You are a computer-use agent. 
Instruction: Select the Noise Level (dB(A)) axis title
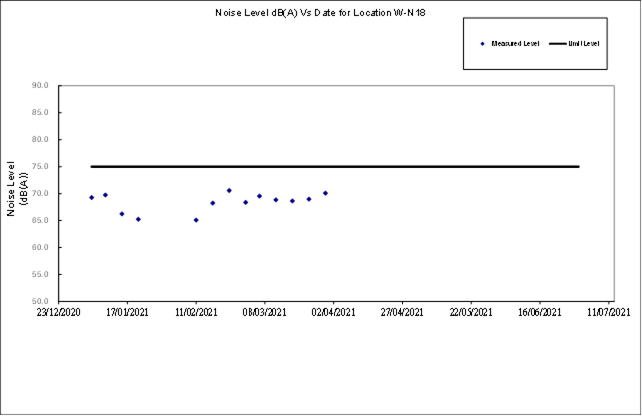click(17, 189)
